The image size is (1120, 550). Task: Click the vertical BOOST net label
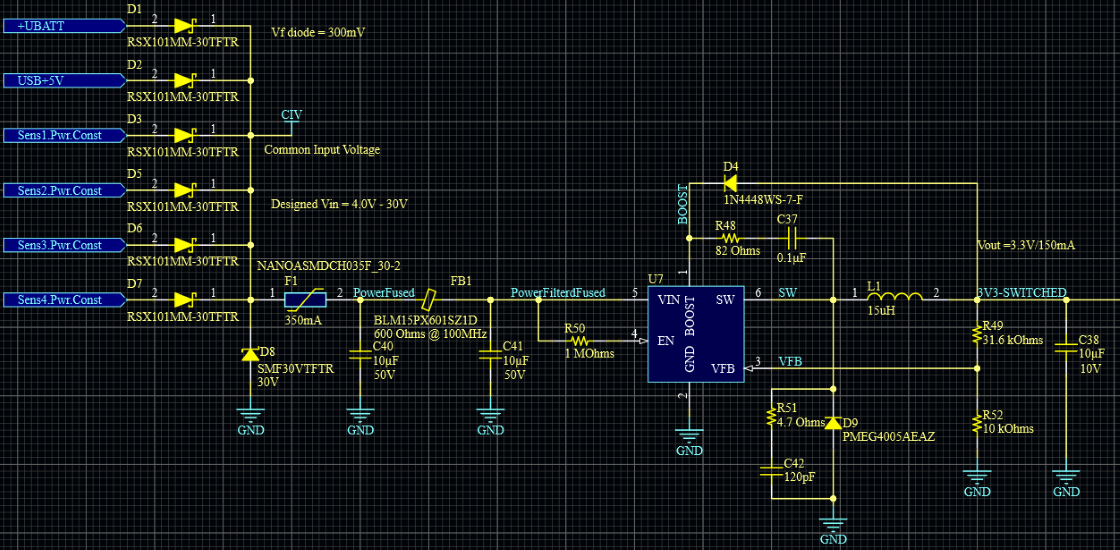[x=683, y=206]
